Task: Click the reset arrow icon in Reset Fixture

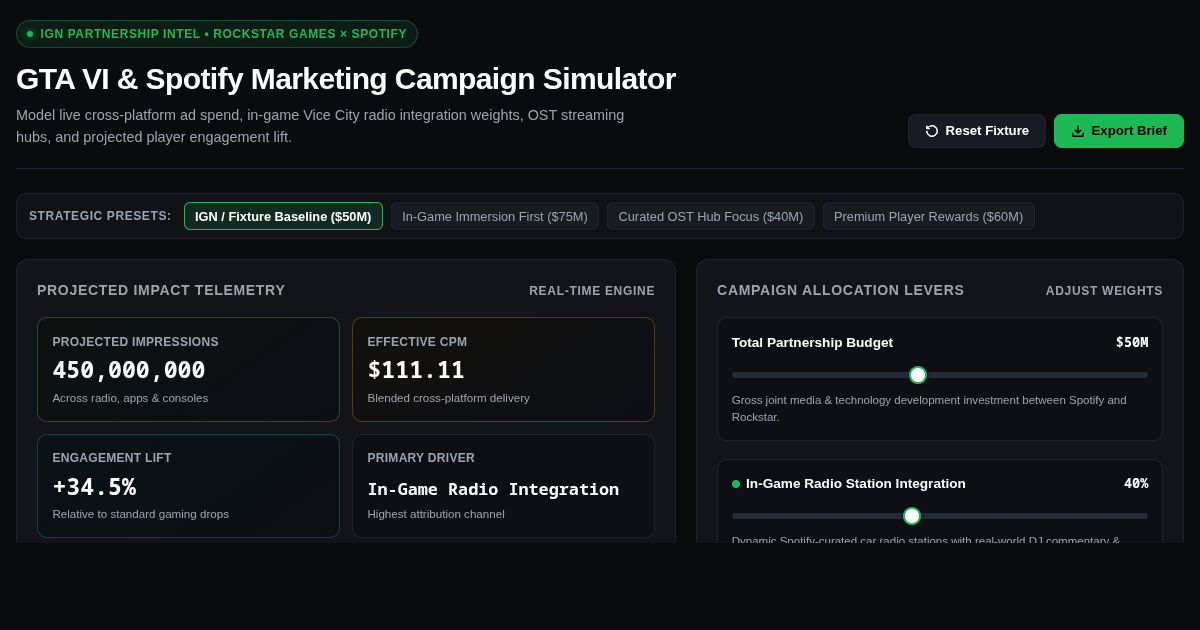Action: coord(932,131)
